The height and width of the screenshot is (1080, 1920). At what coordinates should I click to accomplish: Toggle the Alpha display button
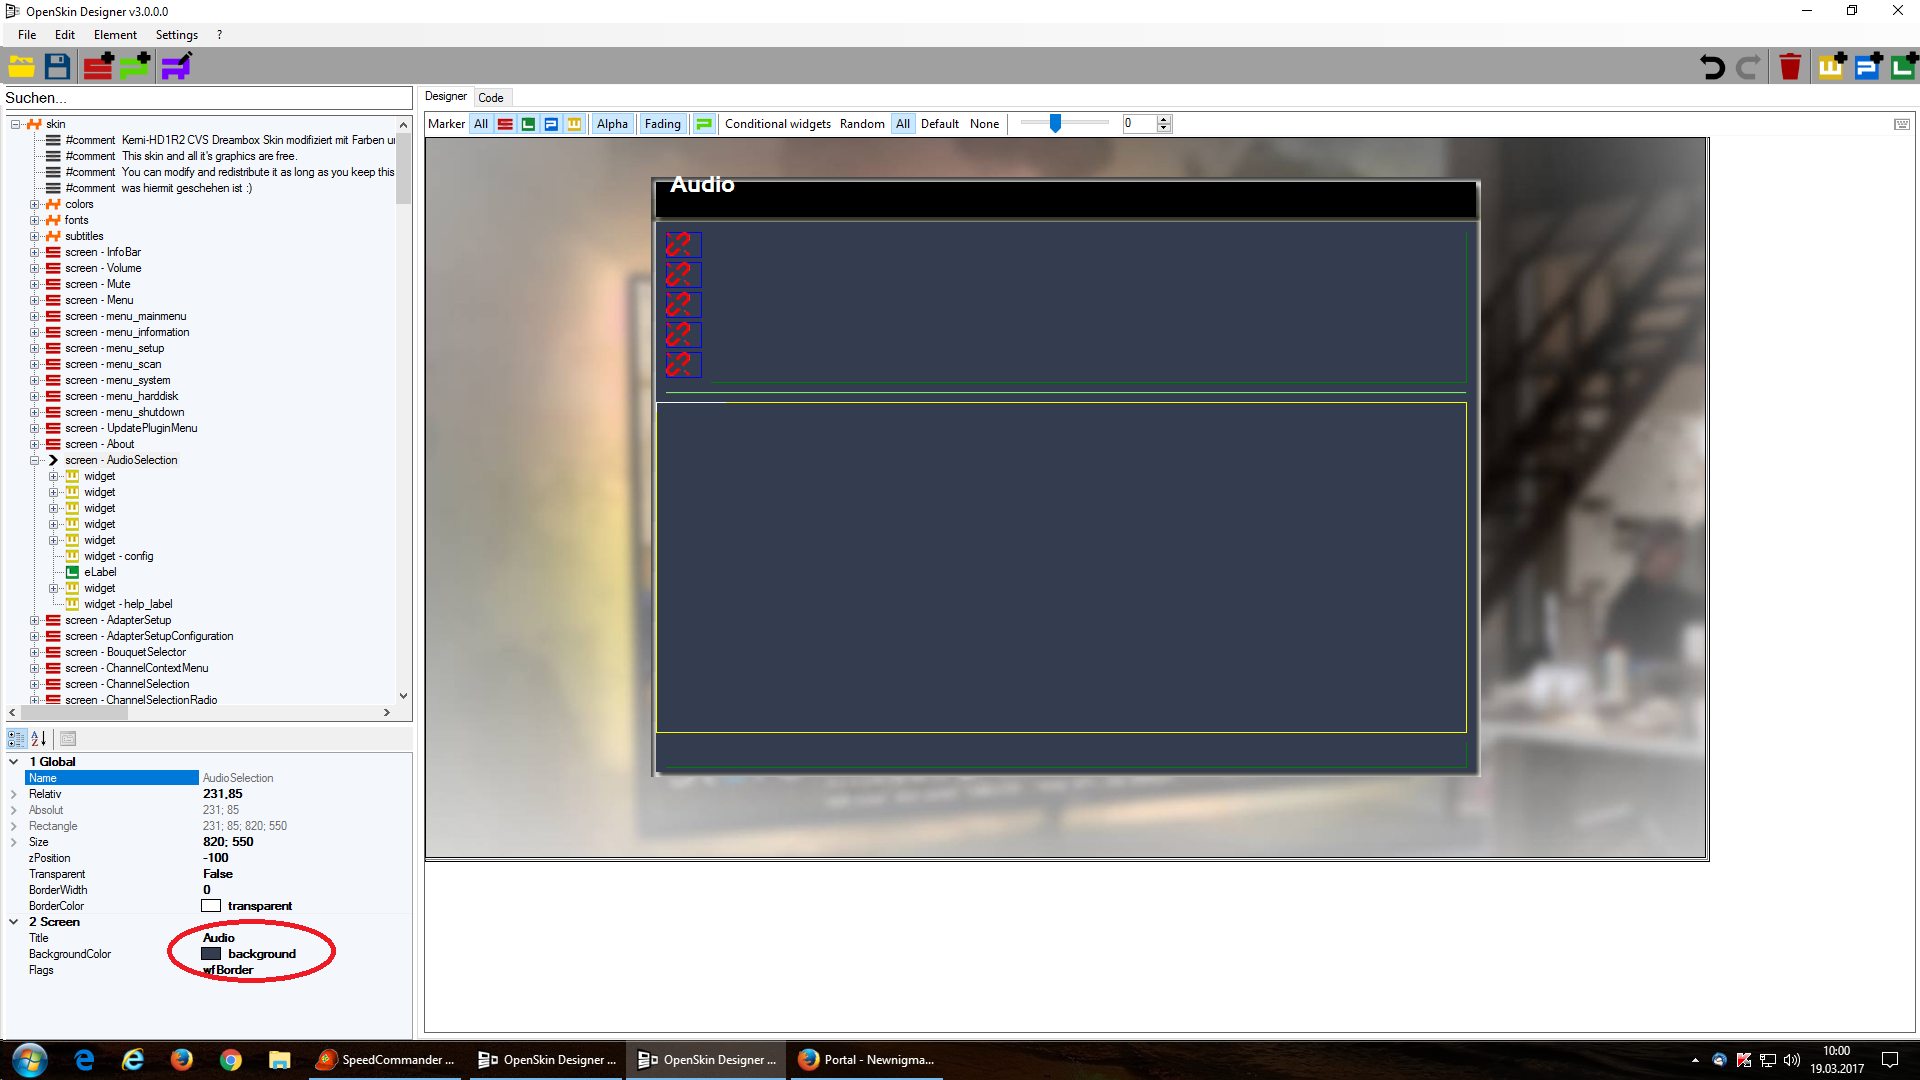tap(612, 124)
